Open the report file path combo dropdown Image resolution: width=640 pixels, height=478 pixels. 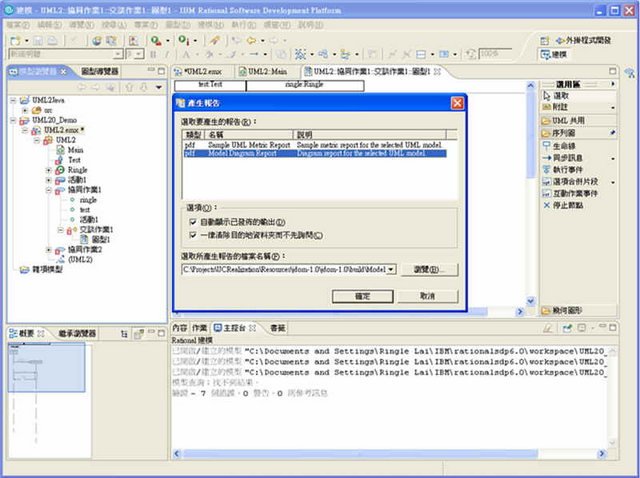391,269
